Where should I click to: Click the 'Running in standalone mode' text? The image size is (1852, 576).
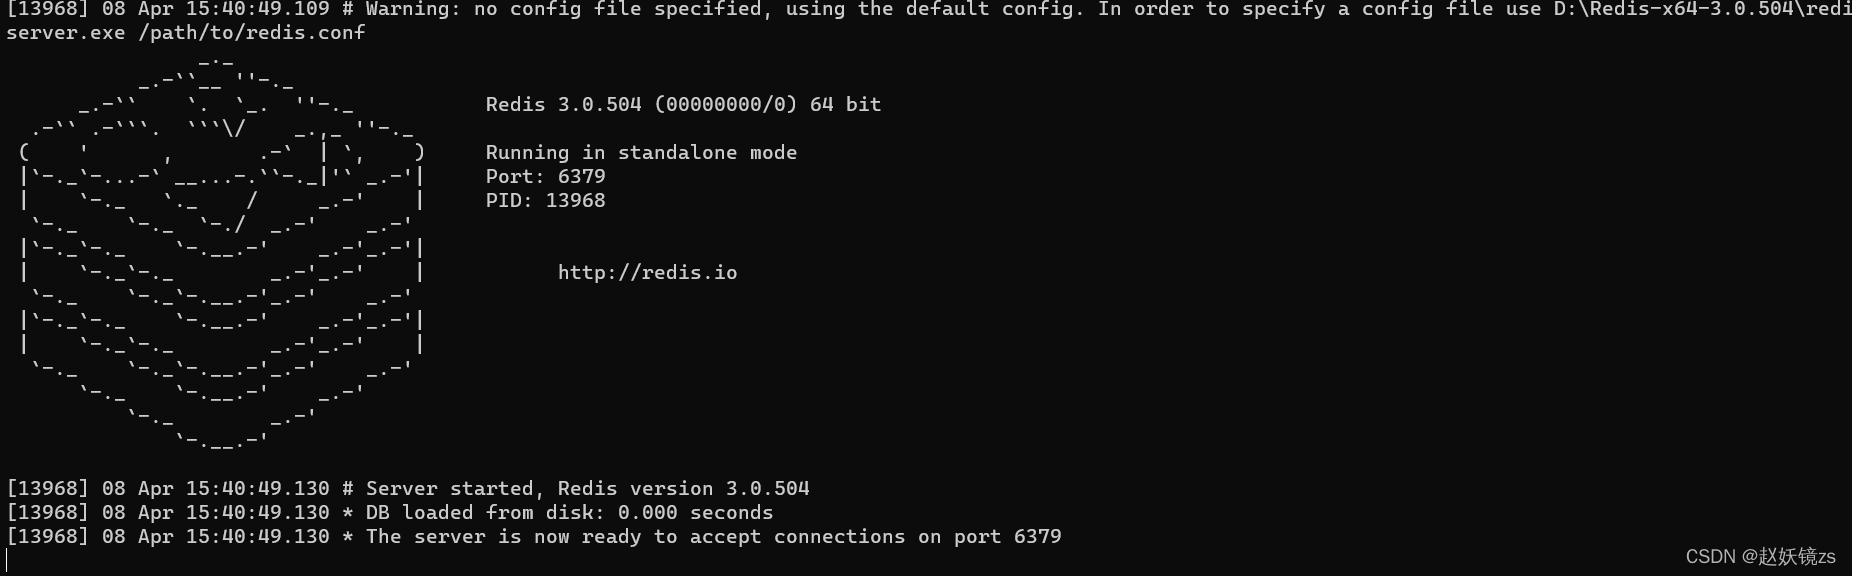pyautogui.click(x=641, y=152)
